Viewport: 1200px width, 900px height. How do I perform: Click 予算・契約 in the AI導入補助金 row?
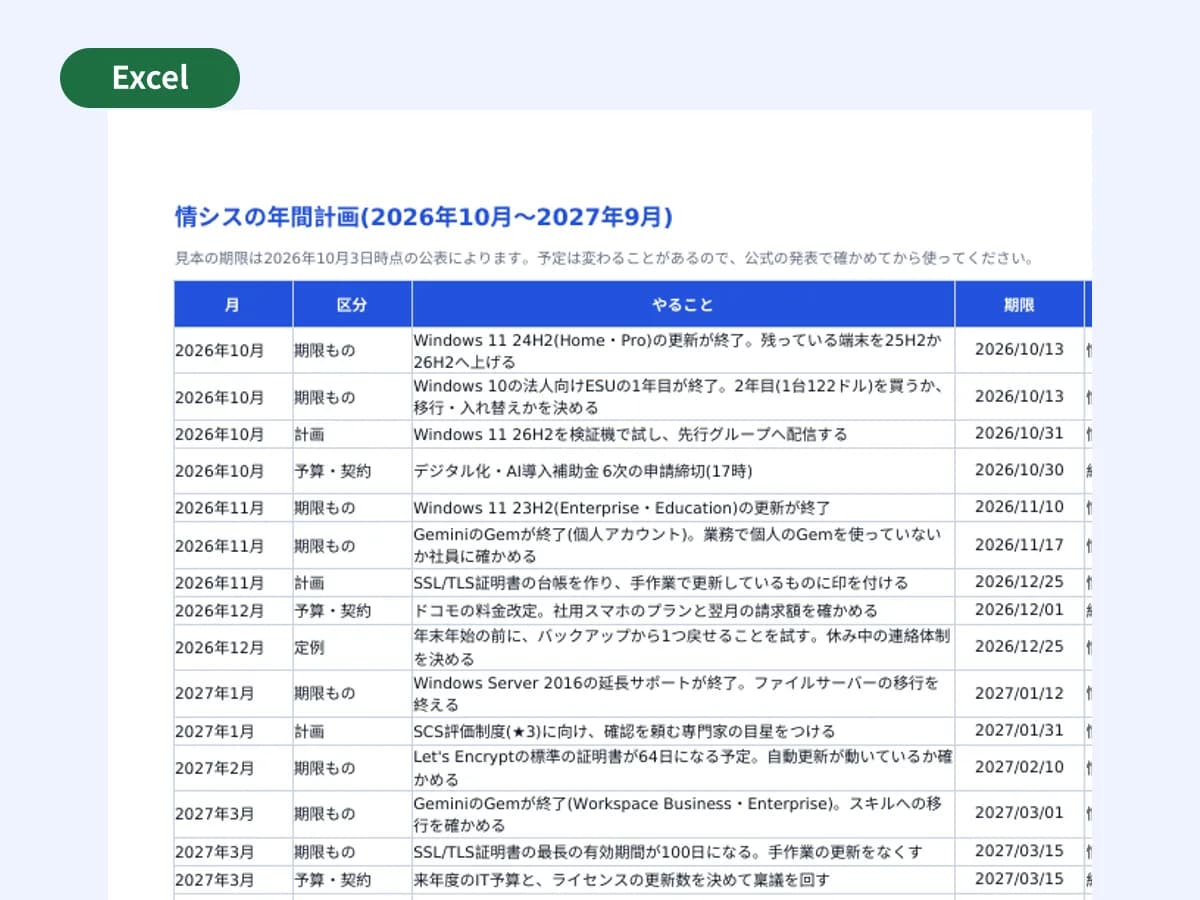pos(333,471)
